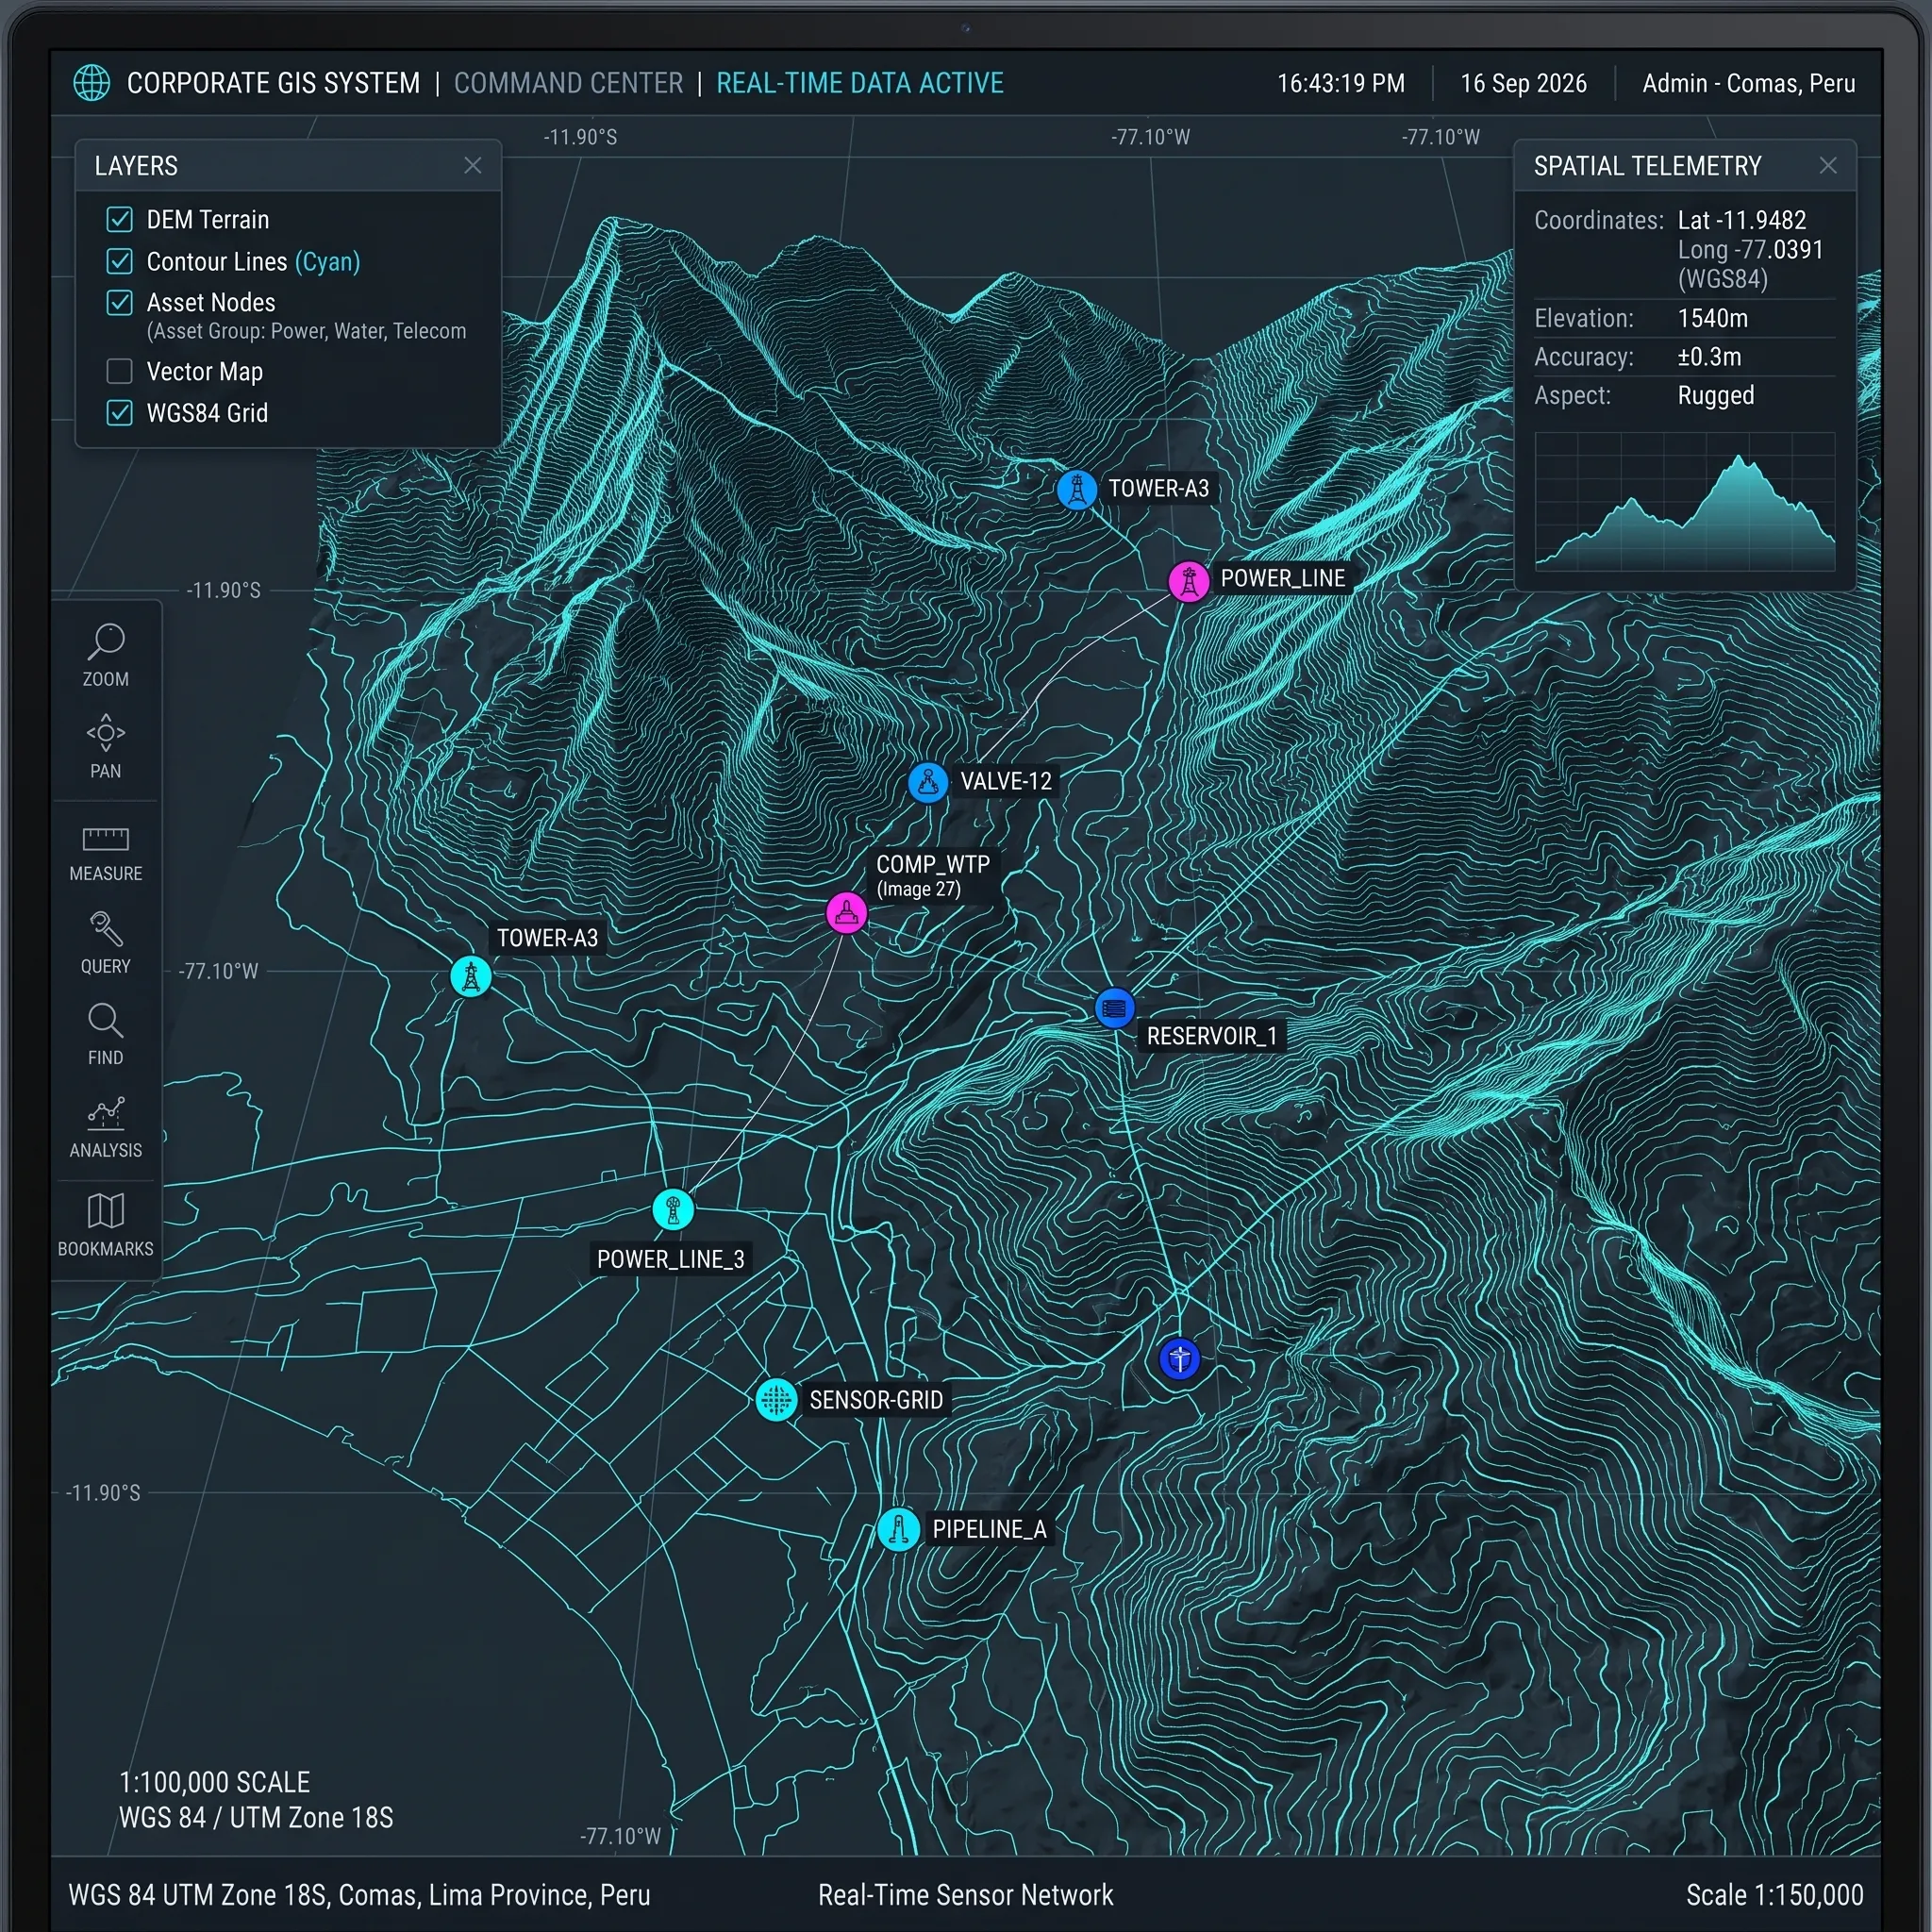The height and width of the screenshot is (1932, 1932).
Task: Click the 16 Sep 2026 date
Action: point(1523,83)
